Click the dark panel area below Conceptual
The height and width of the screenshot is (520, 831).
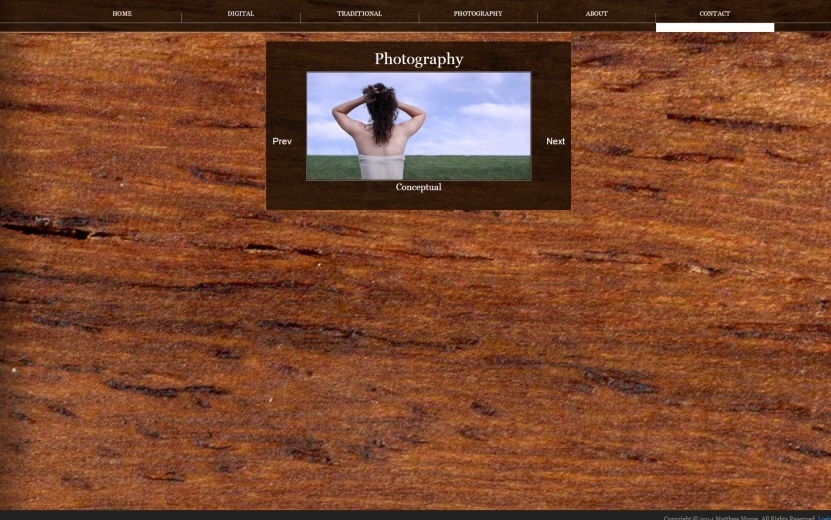tap(418, 201)
